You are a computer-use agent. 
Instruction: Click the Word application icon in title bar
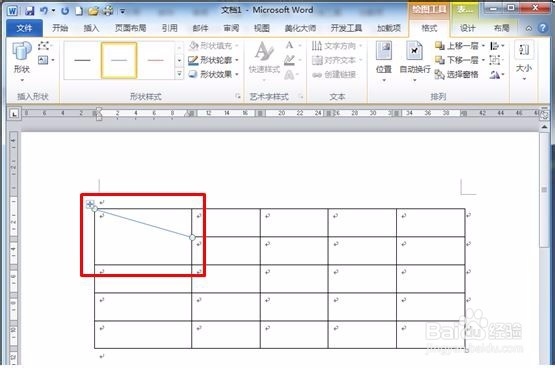(x=13, y=11)
